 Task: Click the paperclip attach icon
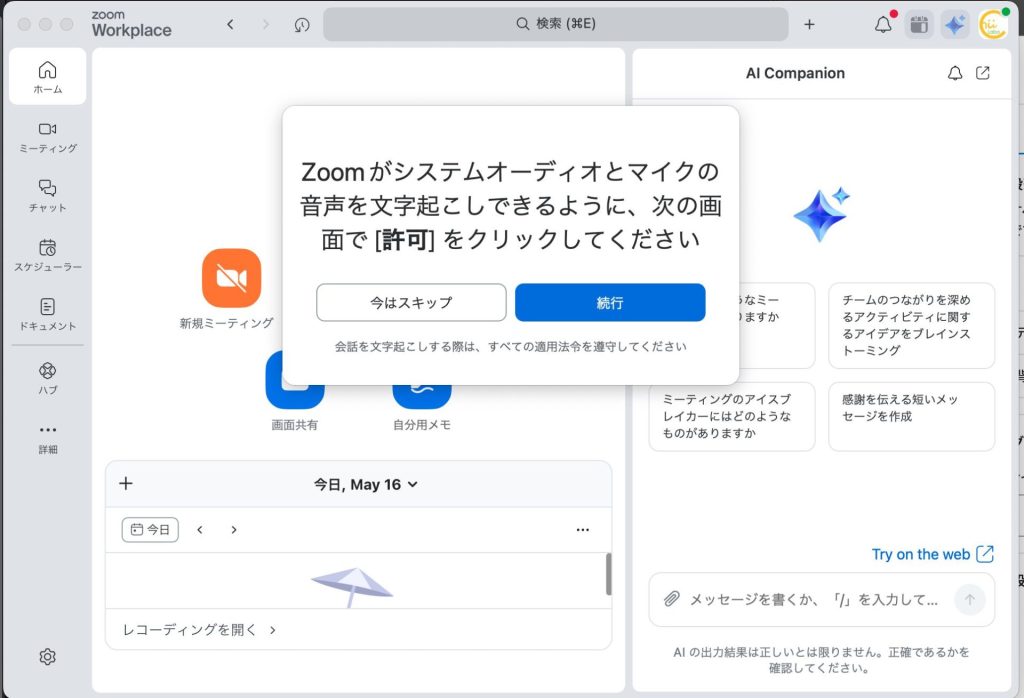[671, 599]
